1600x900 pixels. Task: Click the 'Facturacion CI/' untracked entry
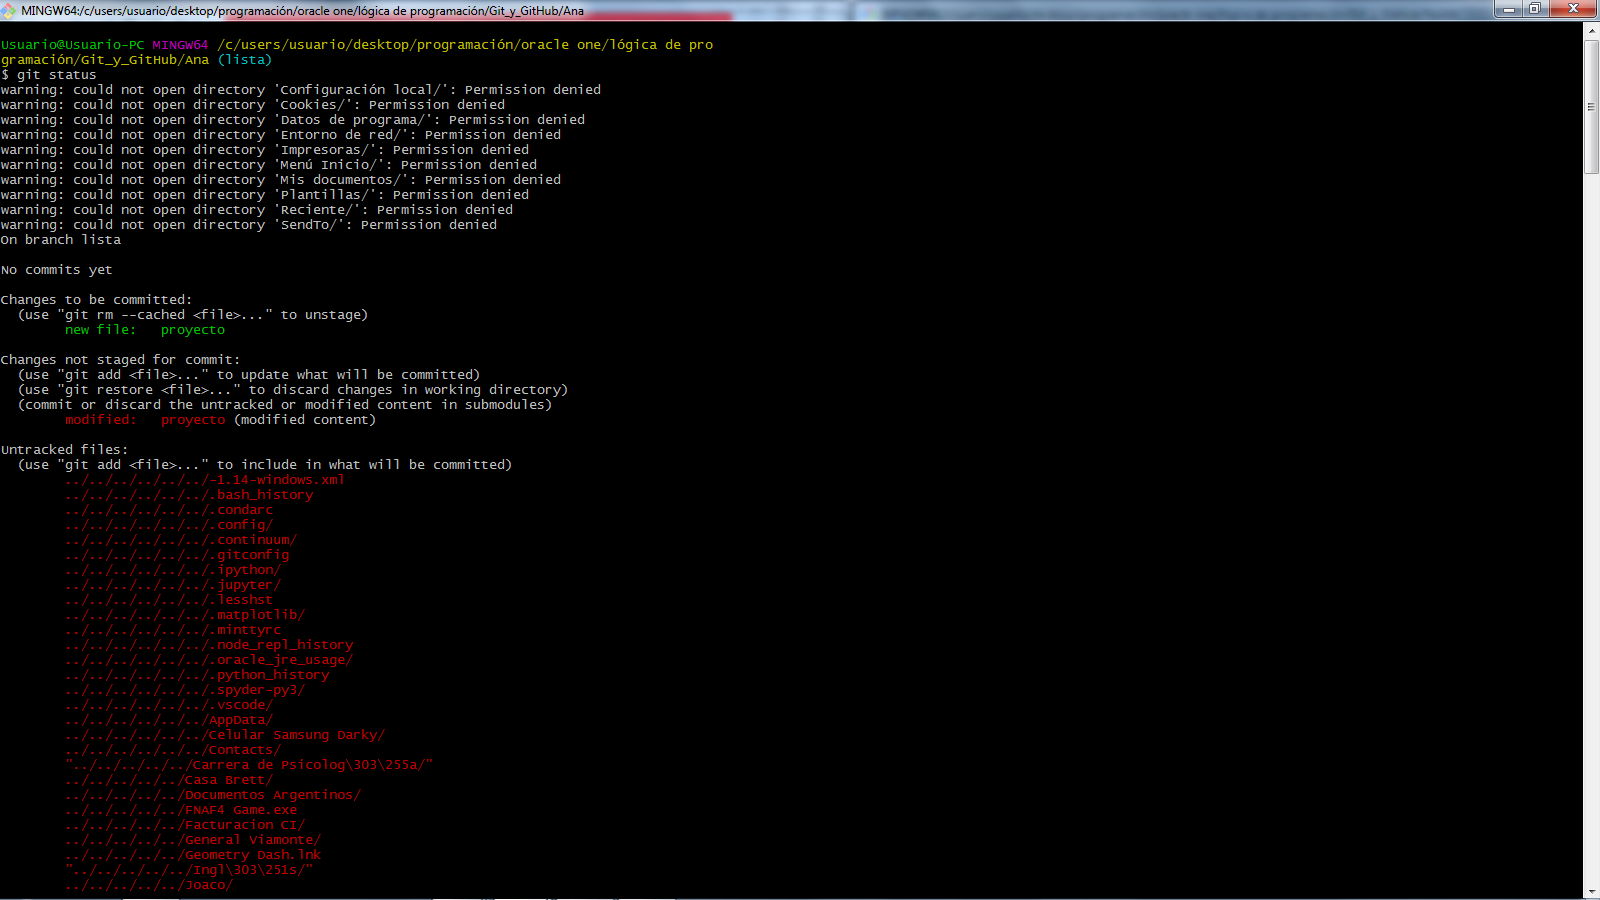(x=185, y=825)
